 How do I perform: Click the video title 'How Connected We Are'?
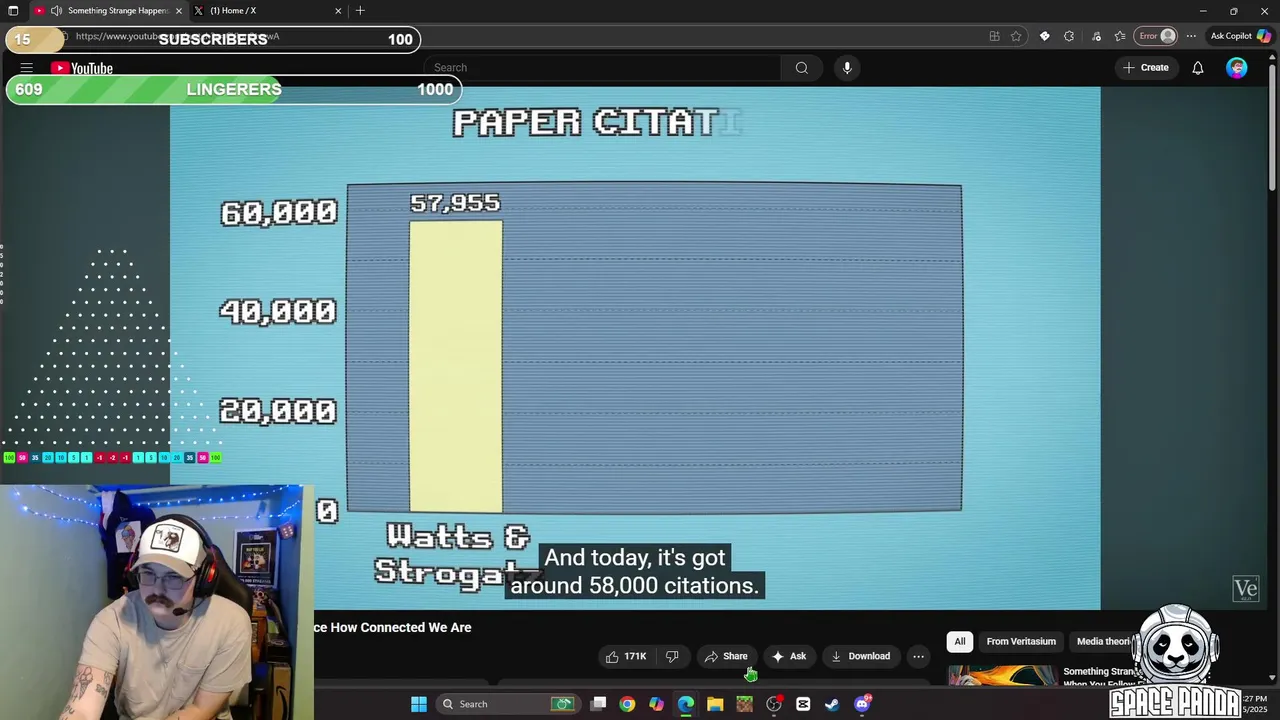(393, 627)
